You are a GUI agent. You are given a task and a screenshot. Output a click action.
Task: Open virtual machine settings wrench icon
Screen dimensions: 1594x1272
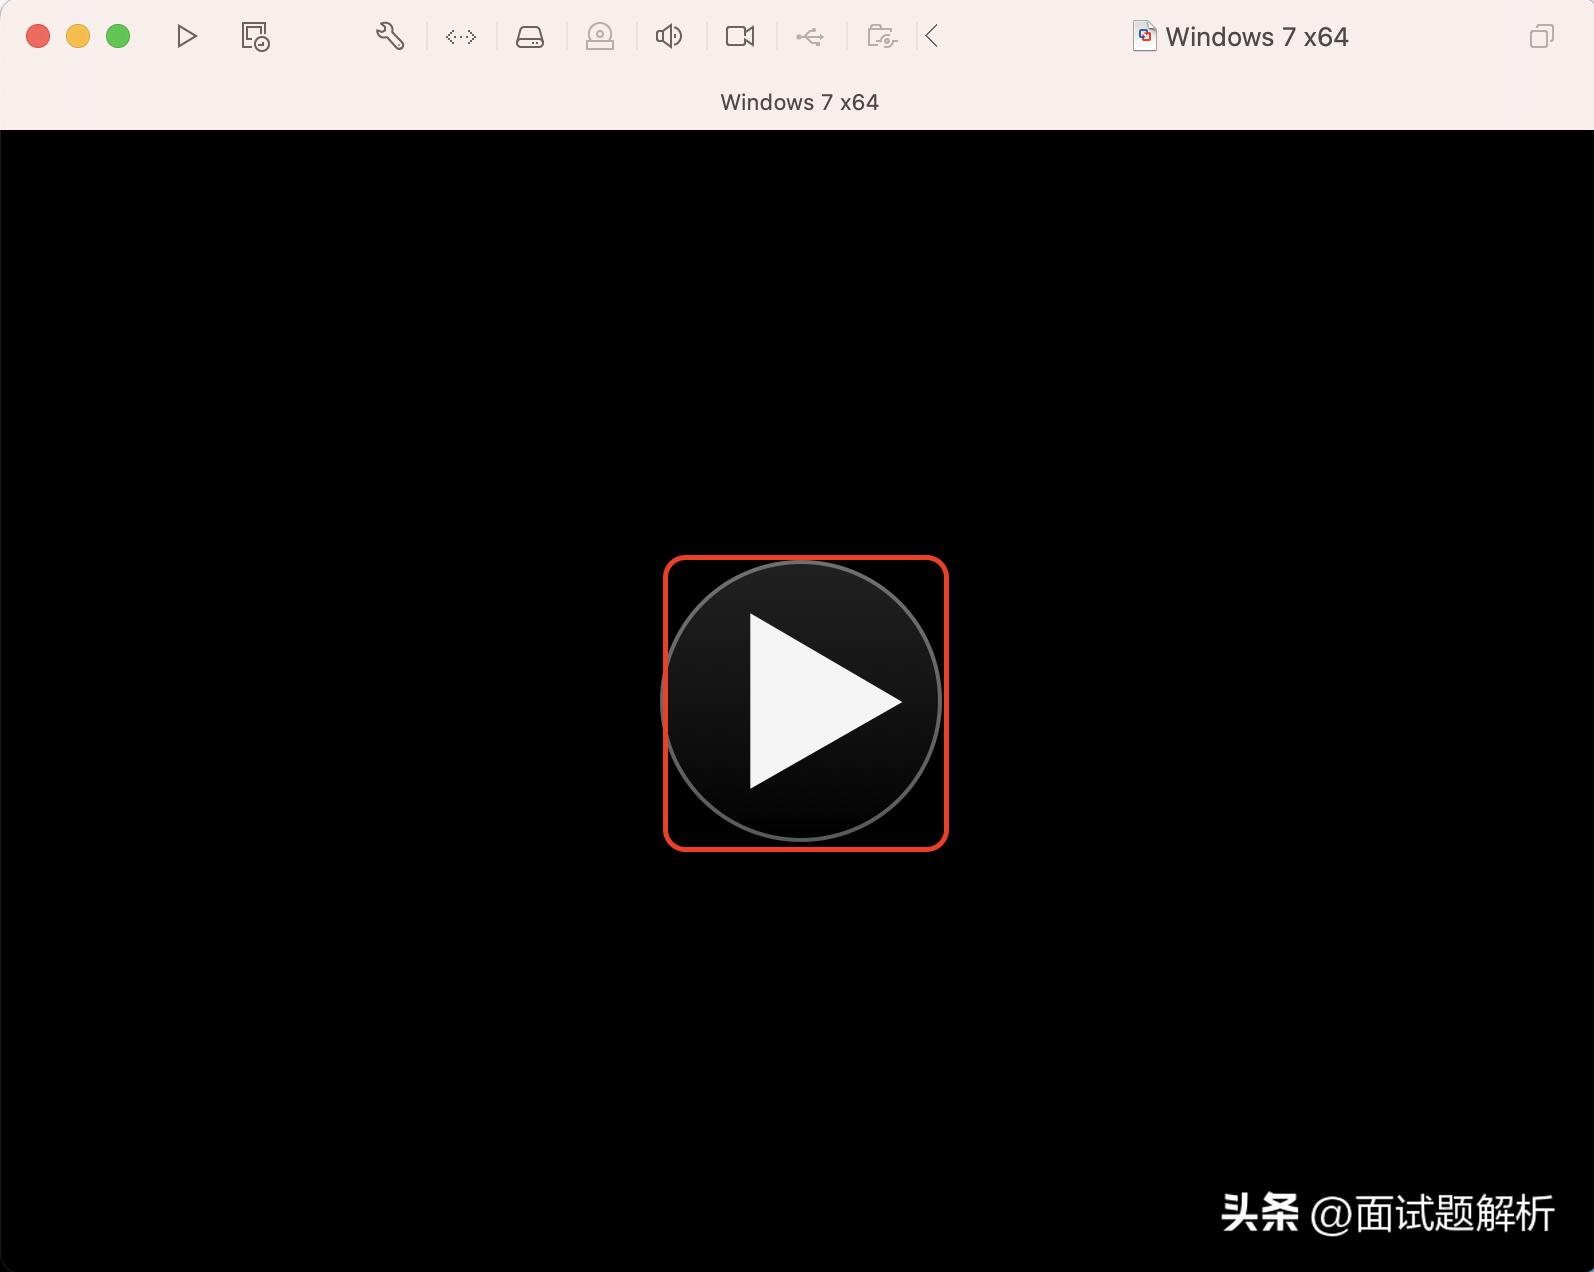(390, 37)
